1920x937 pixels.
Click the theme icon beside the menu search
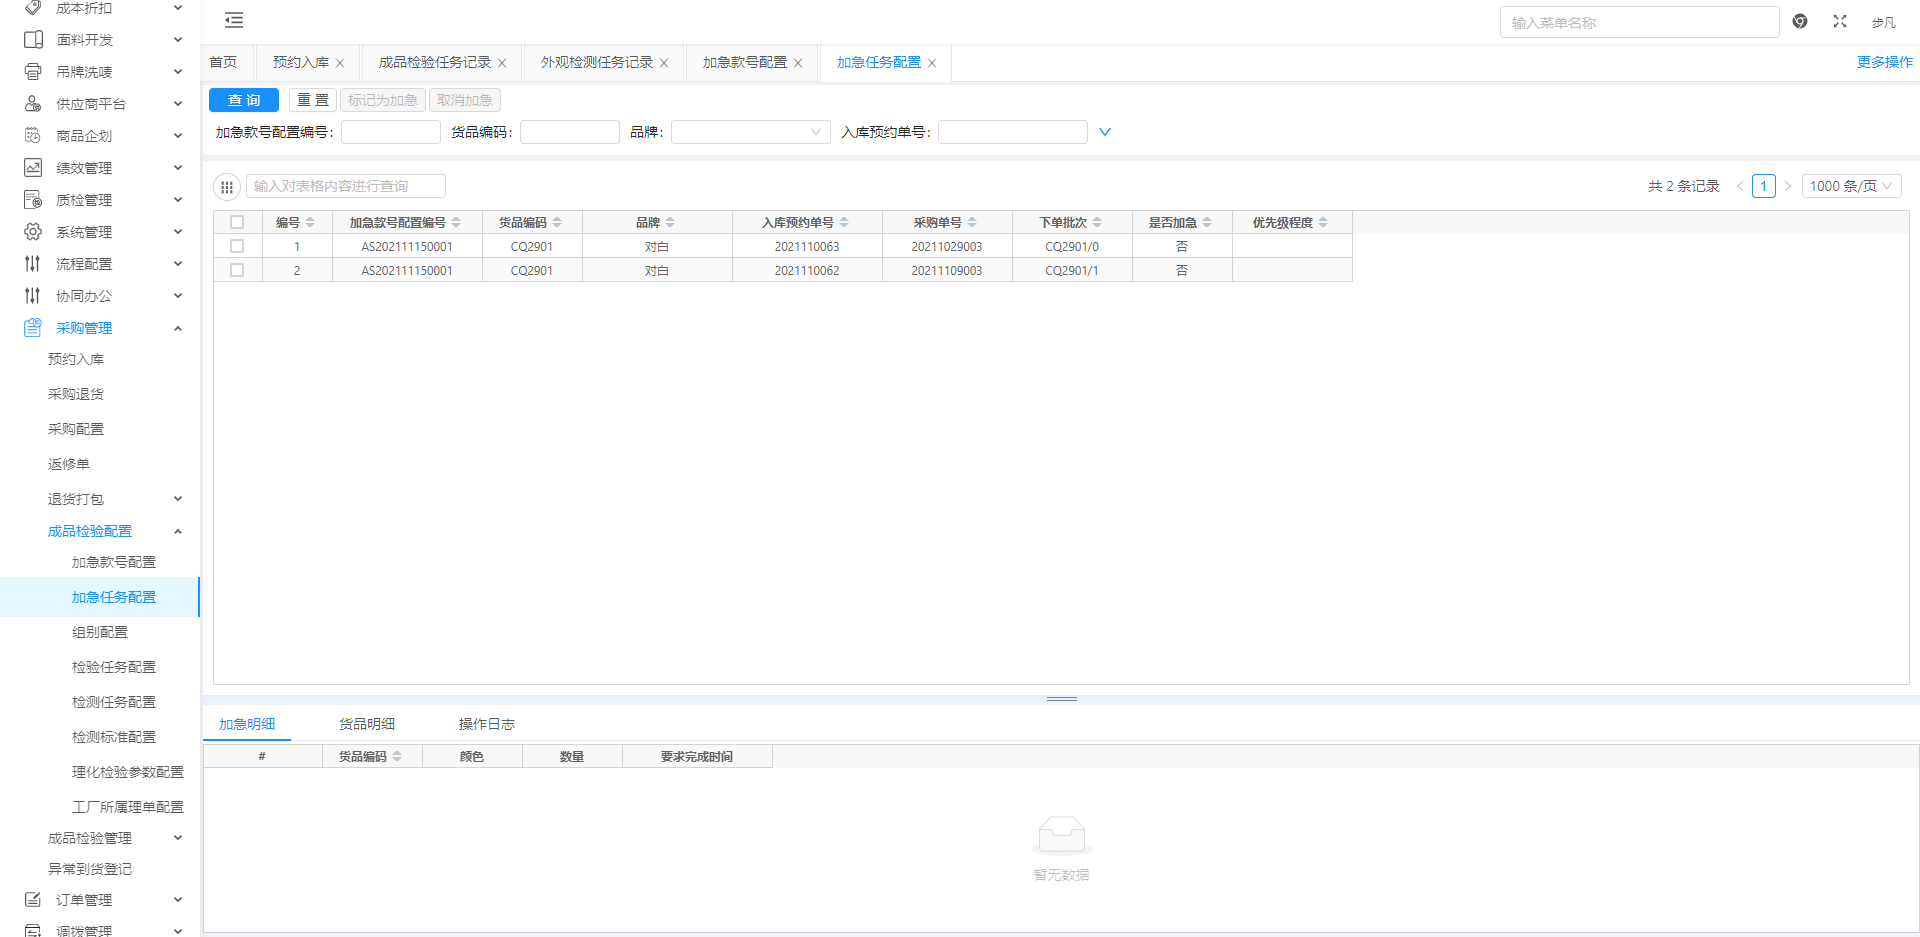[1800, 21]
